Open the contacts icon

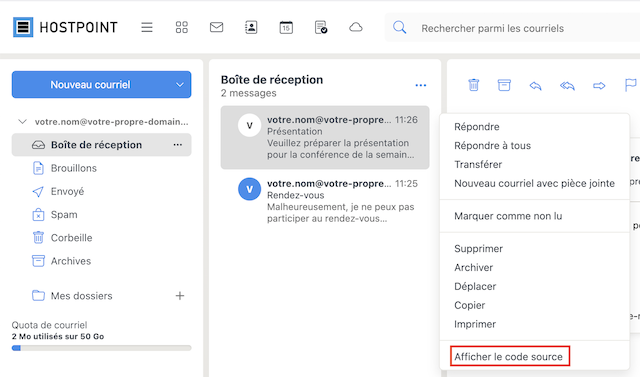click(x=251, y=27)
